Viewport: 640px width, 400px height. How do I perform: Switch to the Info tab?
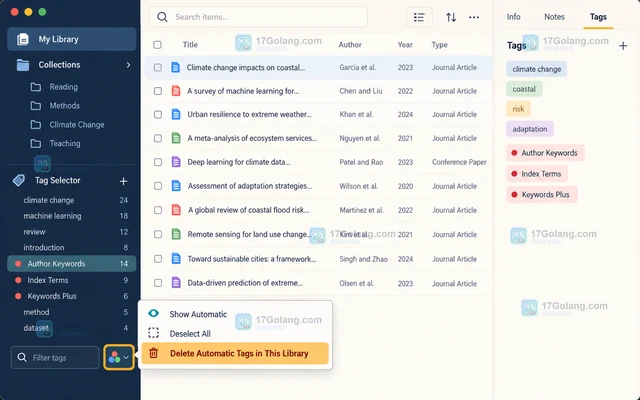pyautogui.click(x=513, y=17)
